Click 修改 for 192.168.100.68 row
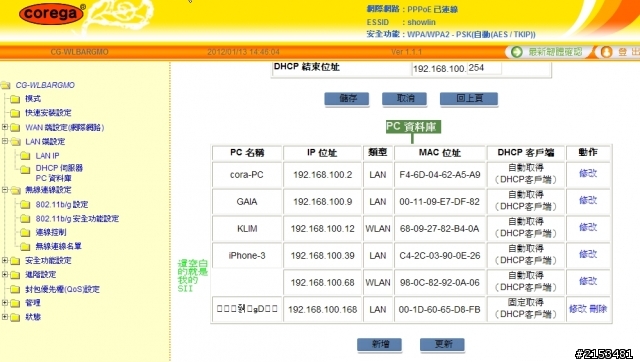This screenshot has height=362, width=640. [588, 281]
